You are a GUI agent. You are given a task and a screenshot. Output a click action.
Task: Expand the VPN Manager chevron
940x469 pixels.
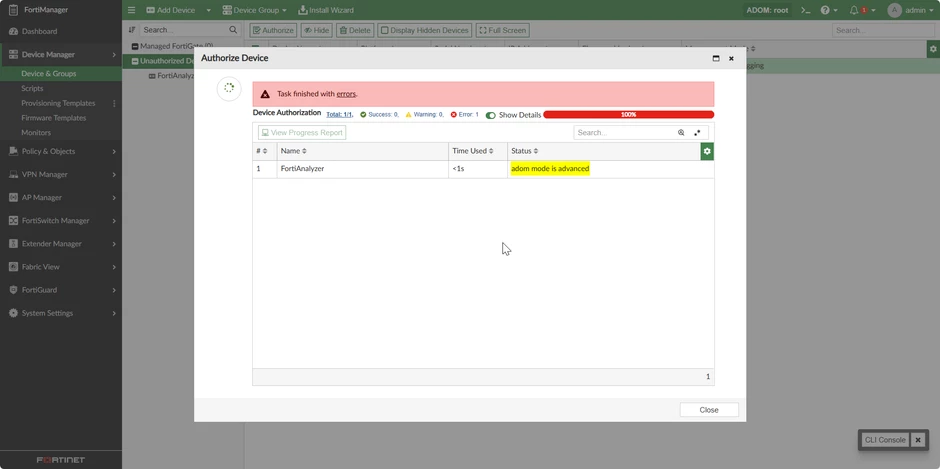(114, 175)
